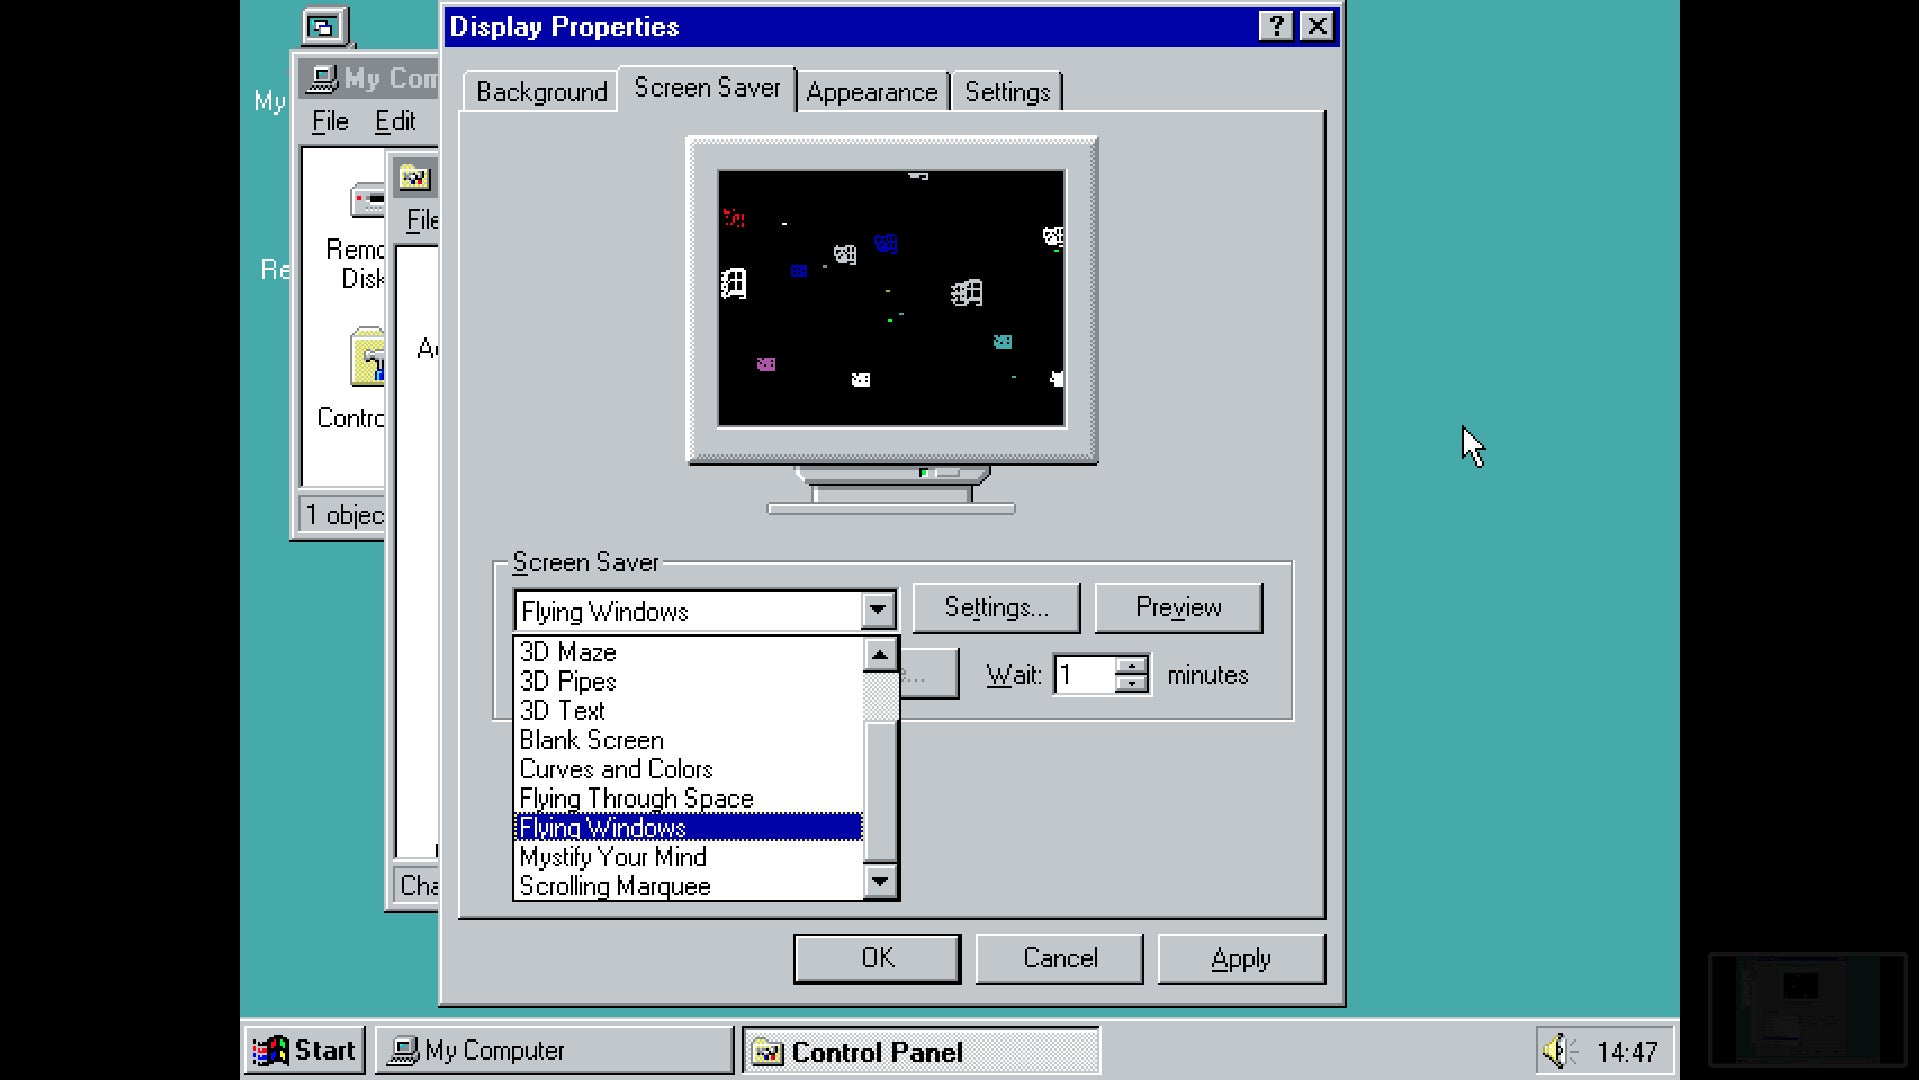Open the Appearance tab
The height and width of the screenshot is (1080, 1919).
click(872, 92)
